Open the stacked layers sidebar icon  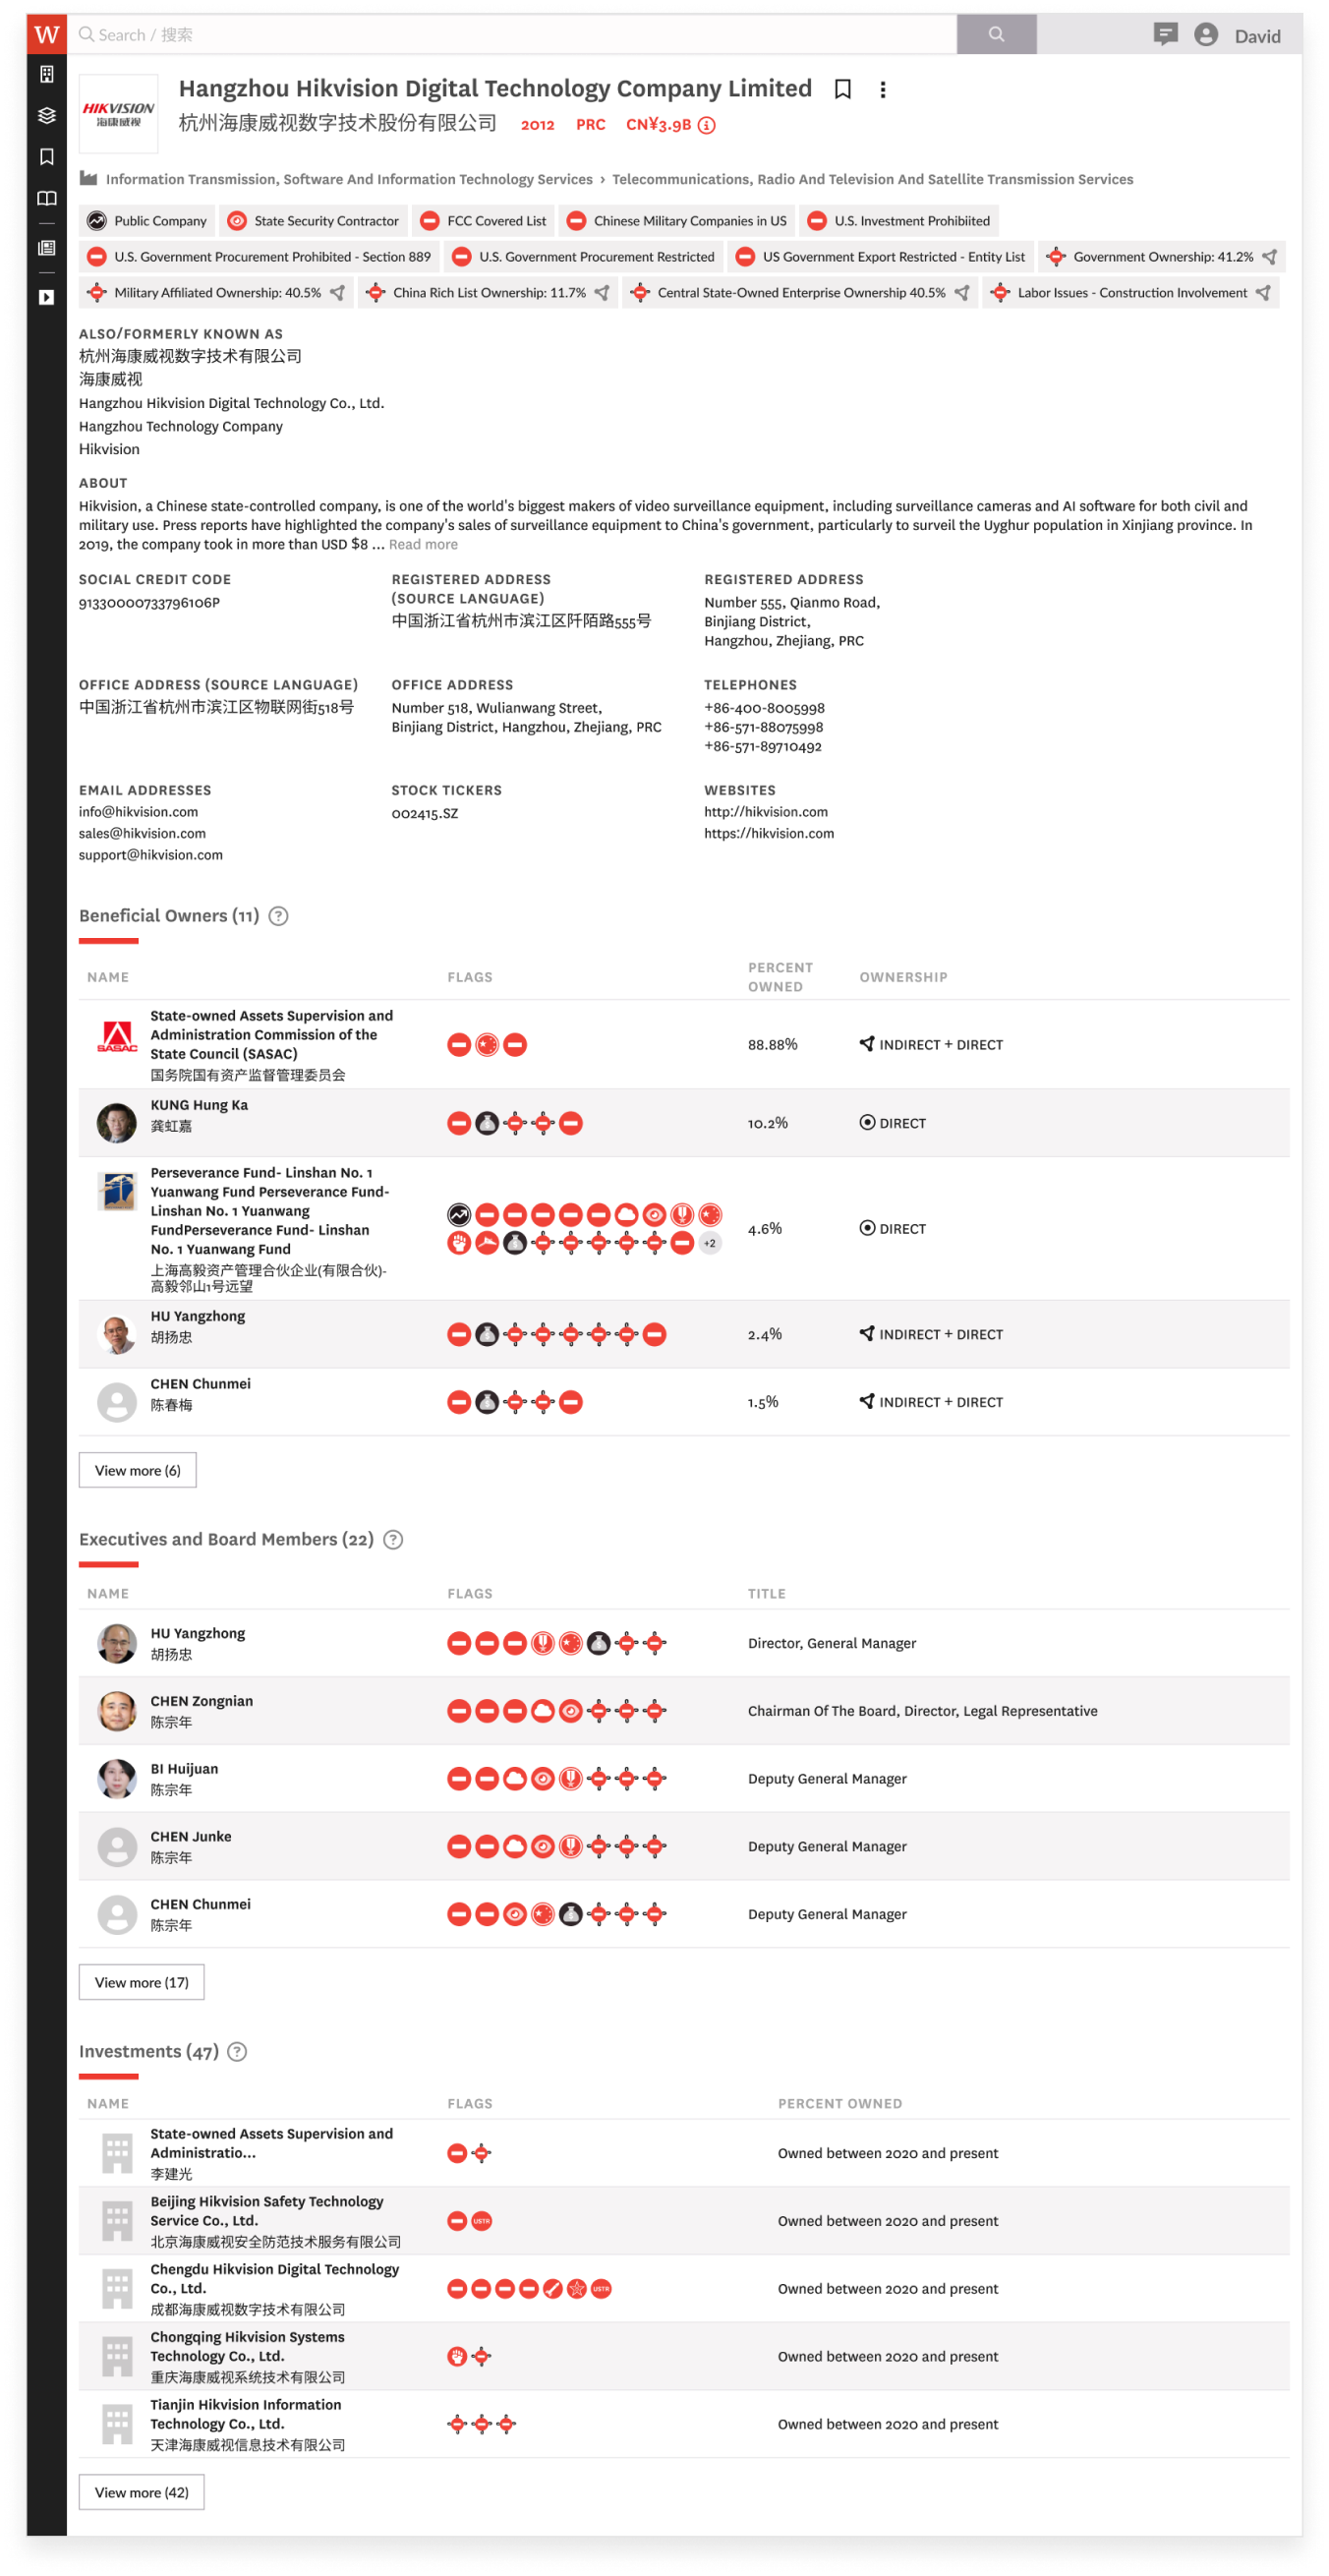point(46,116)
